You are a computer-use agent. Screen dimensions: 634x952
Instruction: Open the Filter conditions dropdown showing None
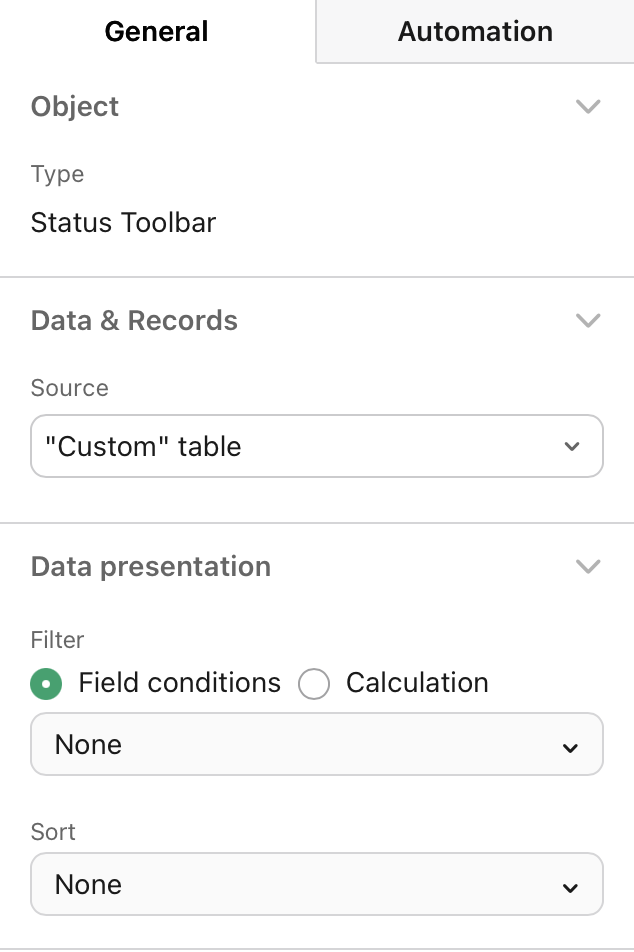coord(317,744)
